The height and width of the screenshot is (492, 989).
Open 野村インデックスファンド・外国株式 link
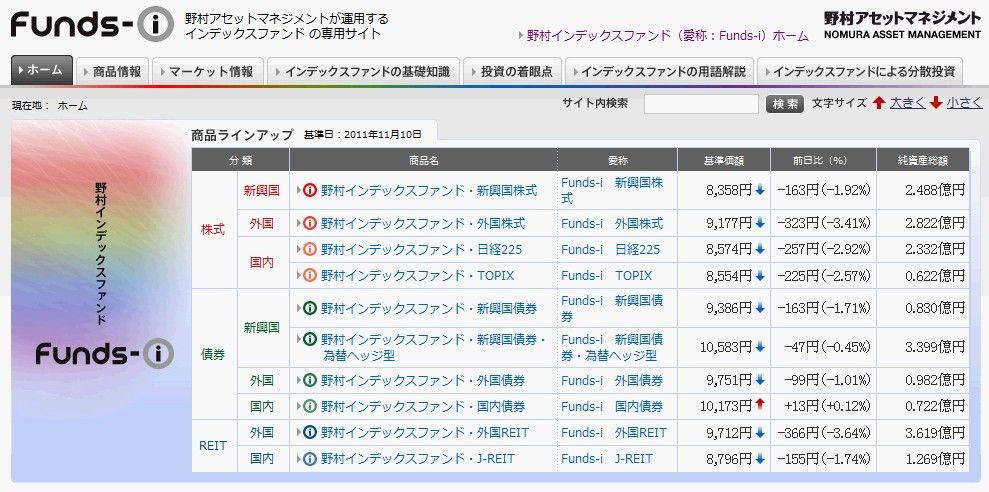[423, 223]
